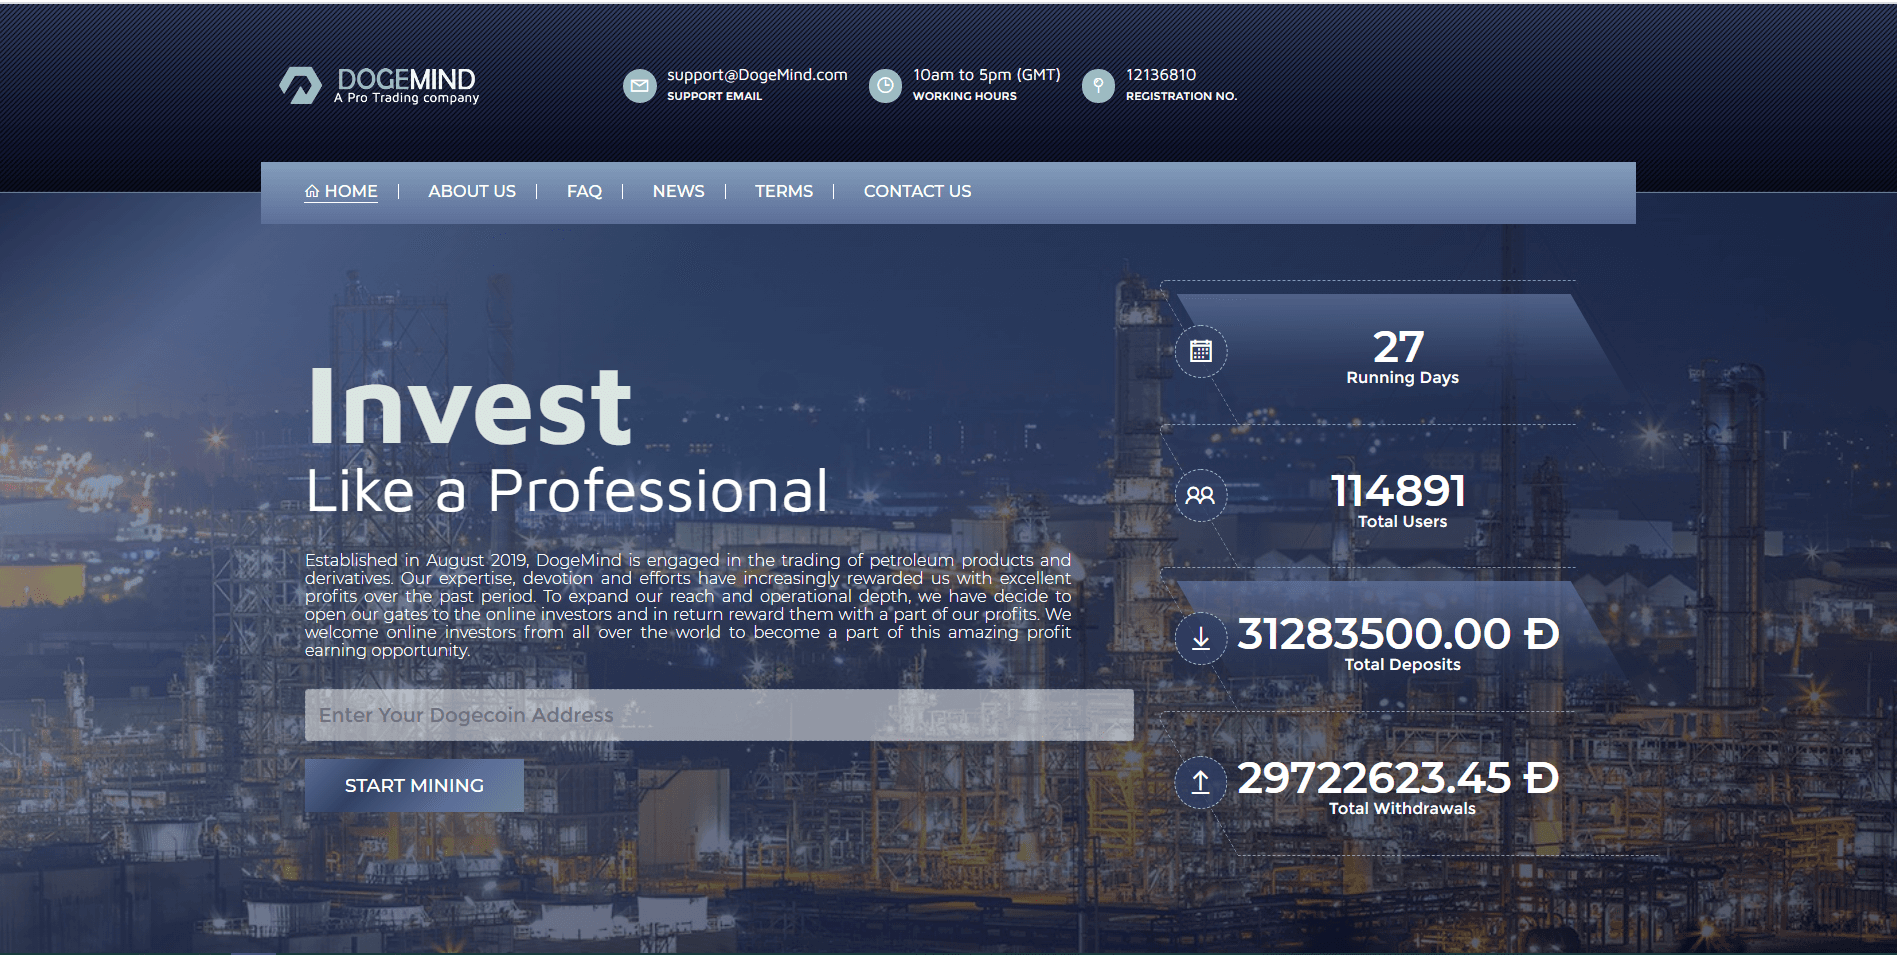View the Terms page

784,191
